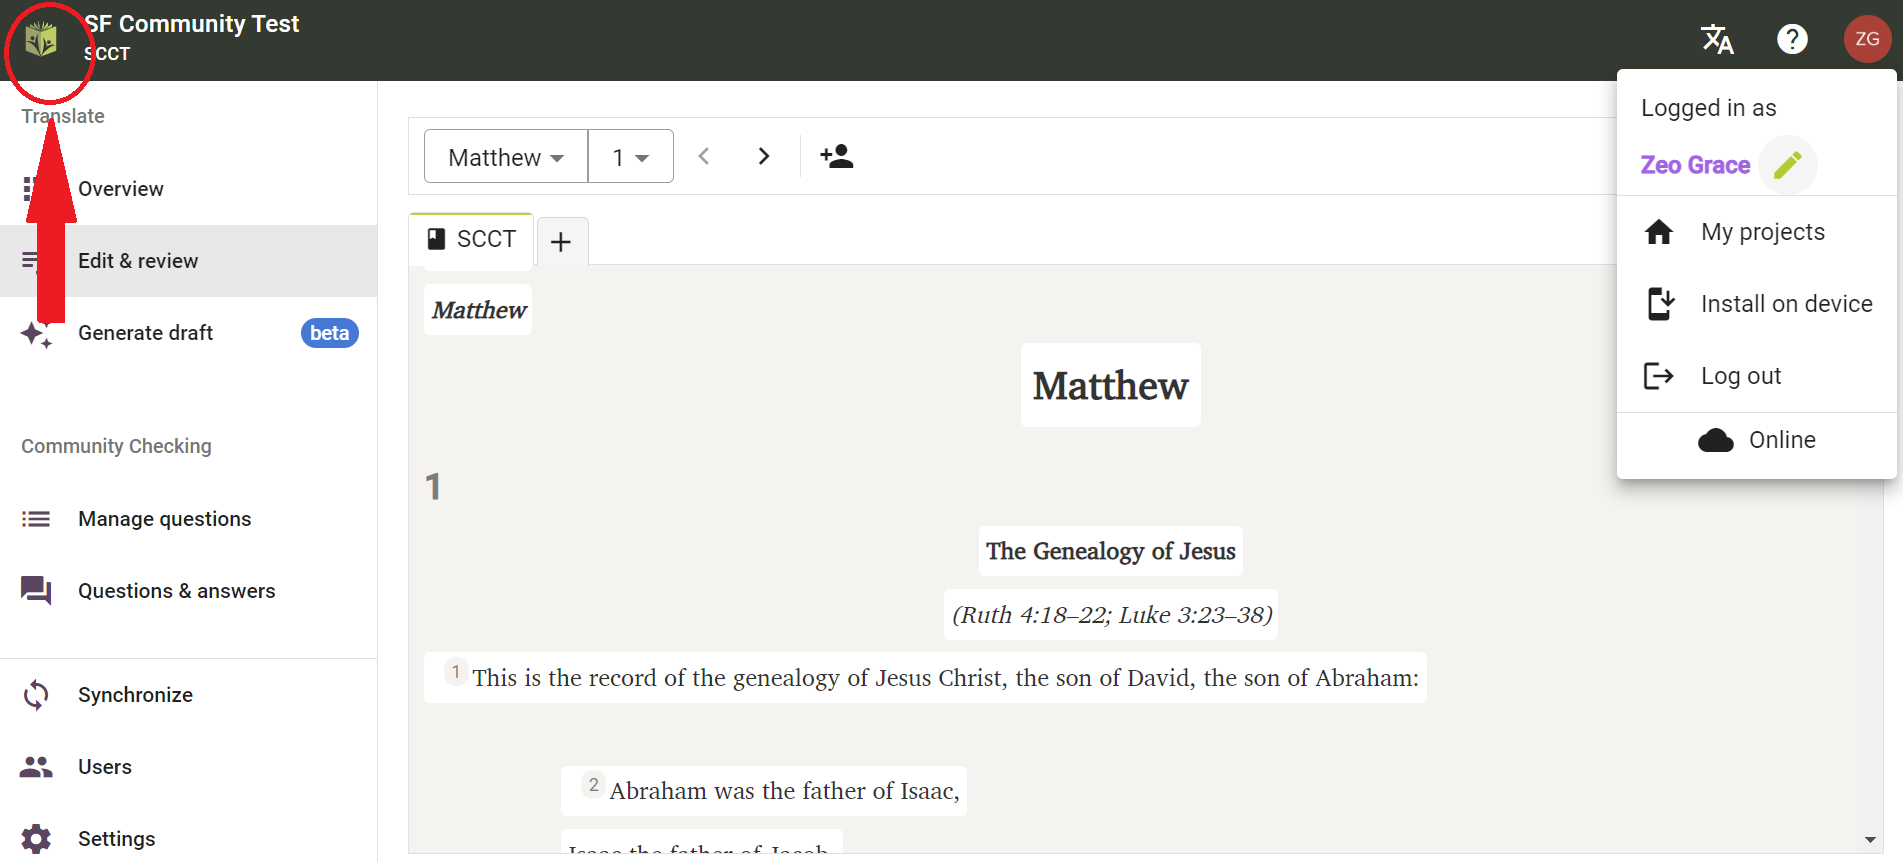The image size is (1903, 862).
Task: Add a new tab with plus icon
Action: tap(561, 242)
